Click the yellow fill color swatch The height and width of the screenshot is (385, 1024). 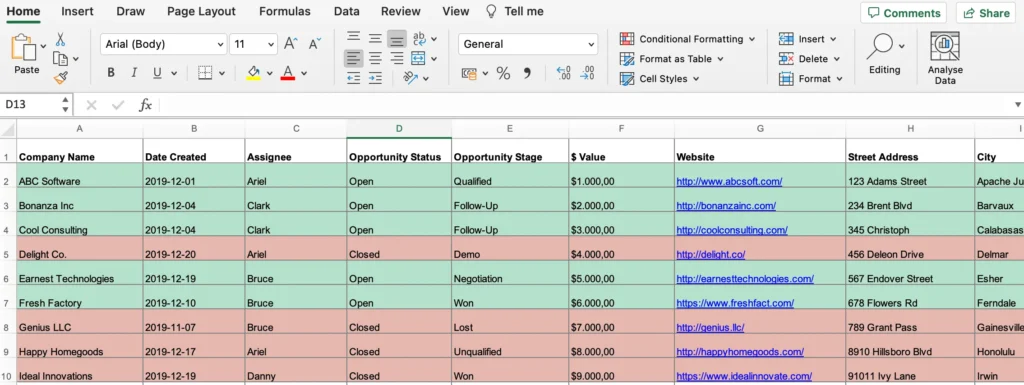pos(253,72)
